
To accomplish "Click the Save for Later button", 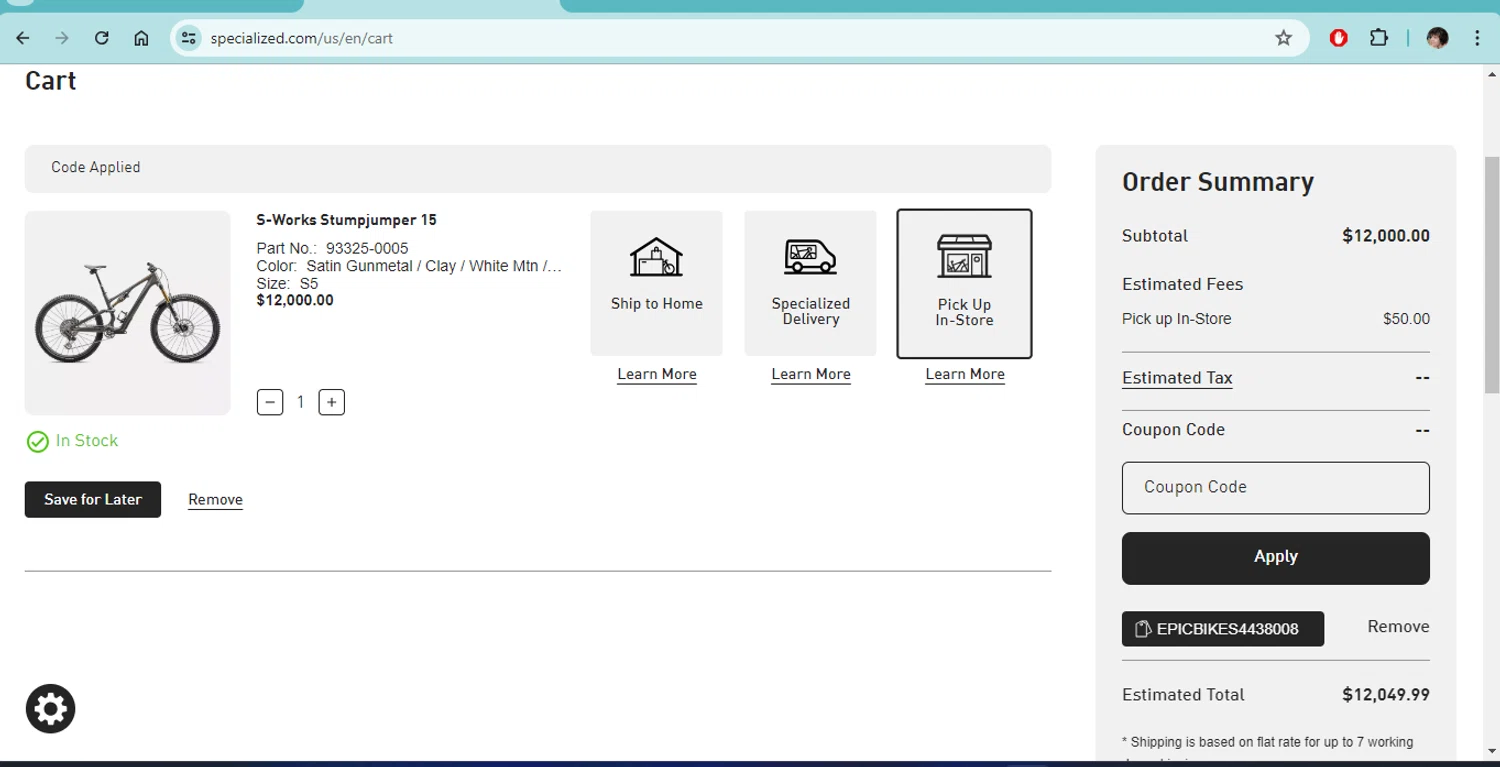I will (x=93, y=499).
